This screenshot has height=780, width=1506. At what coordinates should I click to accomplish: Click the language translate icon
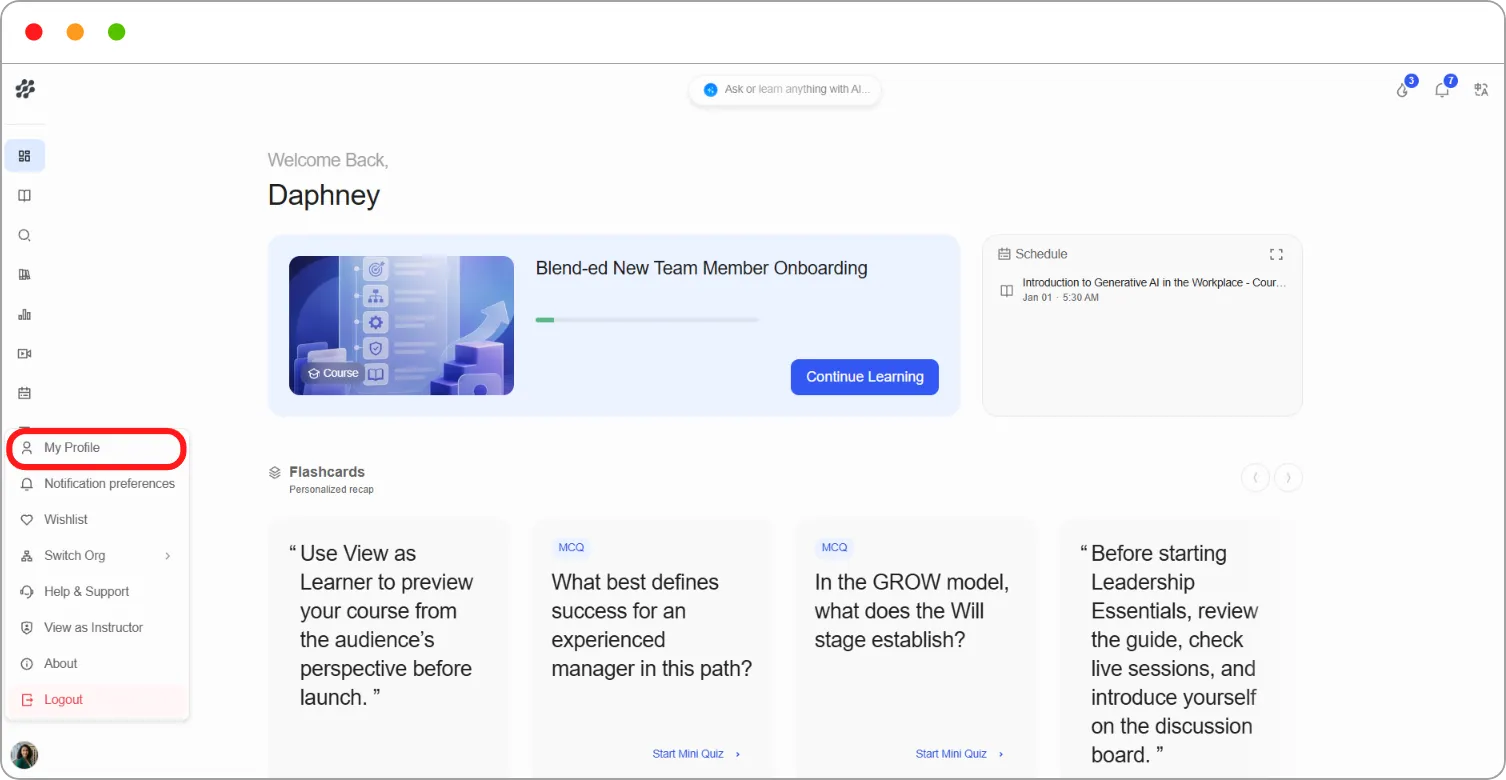[x=1482, y=89]
